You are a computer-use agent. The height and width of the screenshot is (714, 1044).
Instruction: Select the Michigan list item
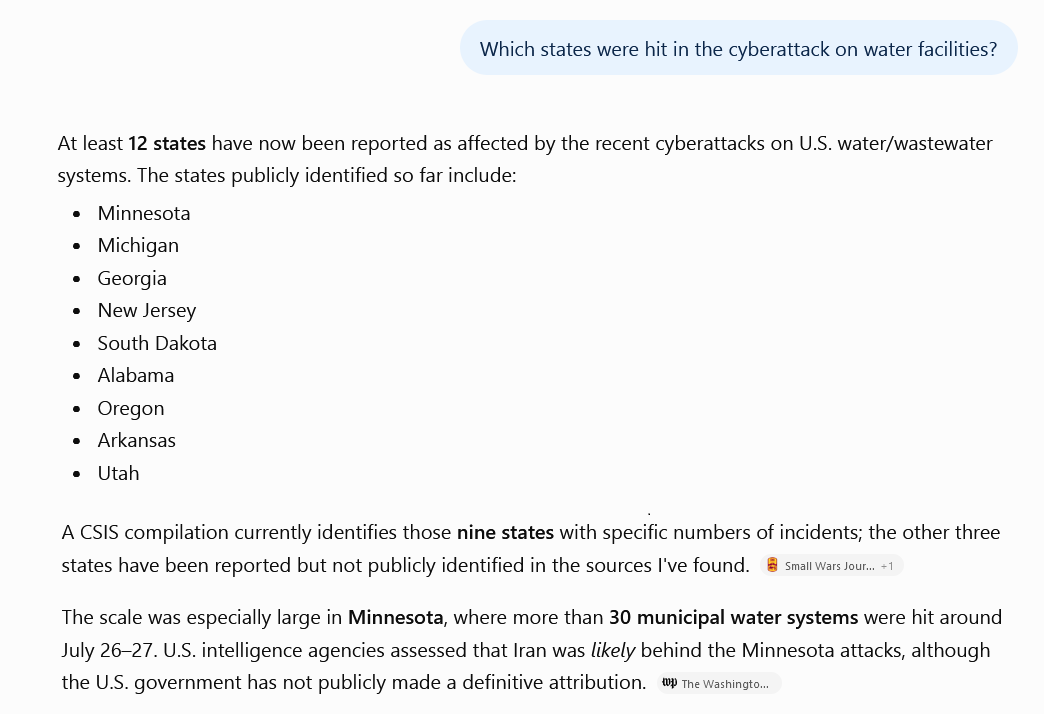tap(138, 246)
